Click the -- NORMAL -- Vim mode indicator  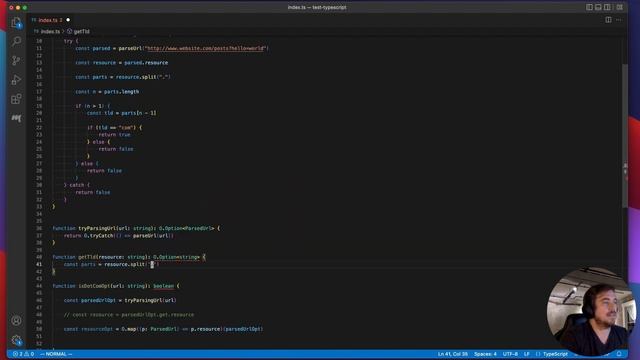click(x=56, y=354)
